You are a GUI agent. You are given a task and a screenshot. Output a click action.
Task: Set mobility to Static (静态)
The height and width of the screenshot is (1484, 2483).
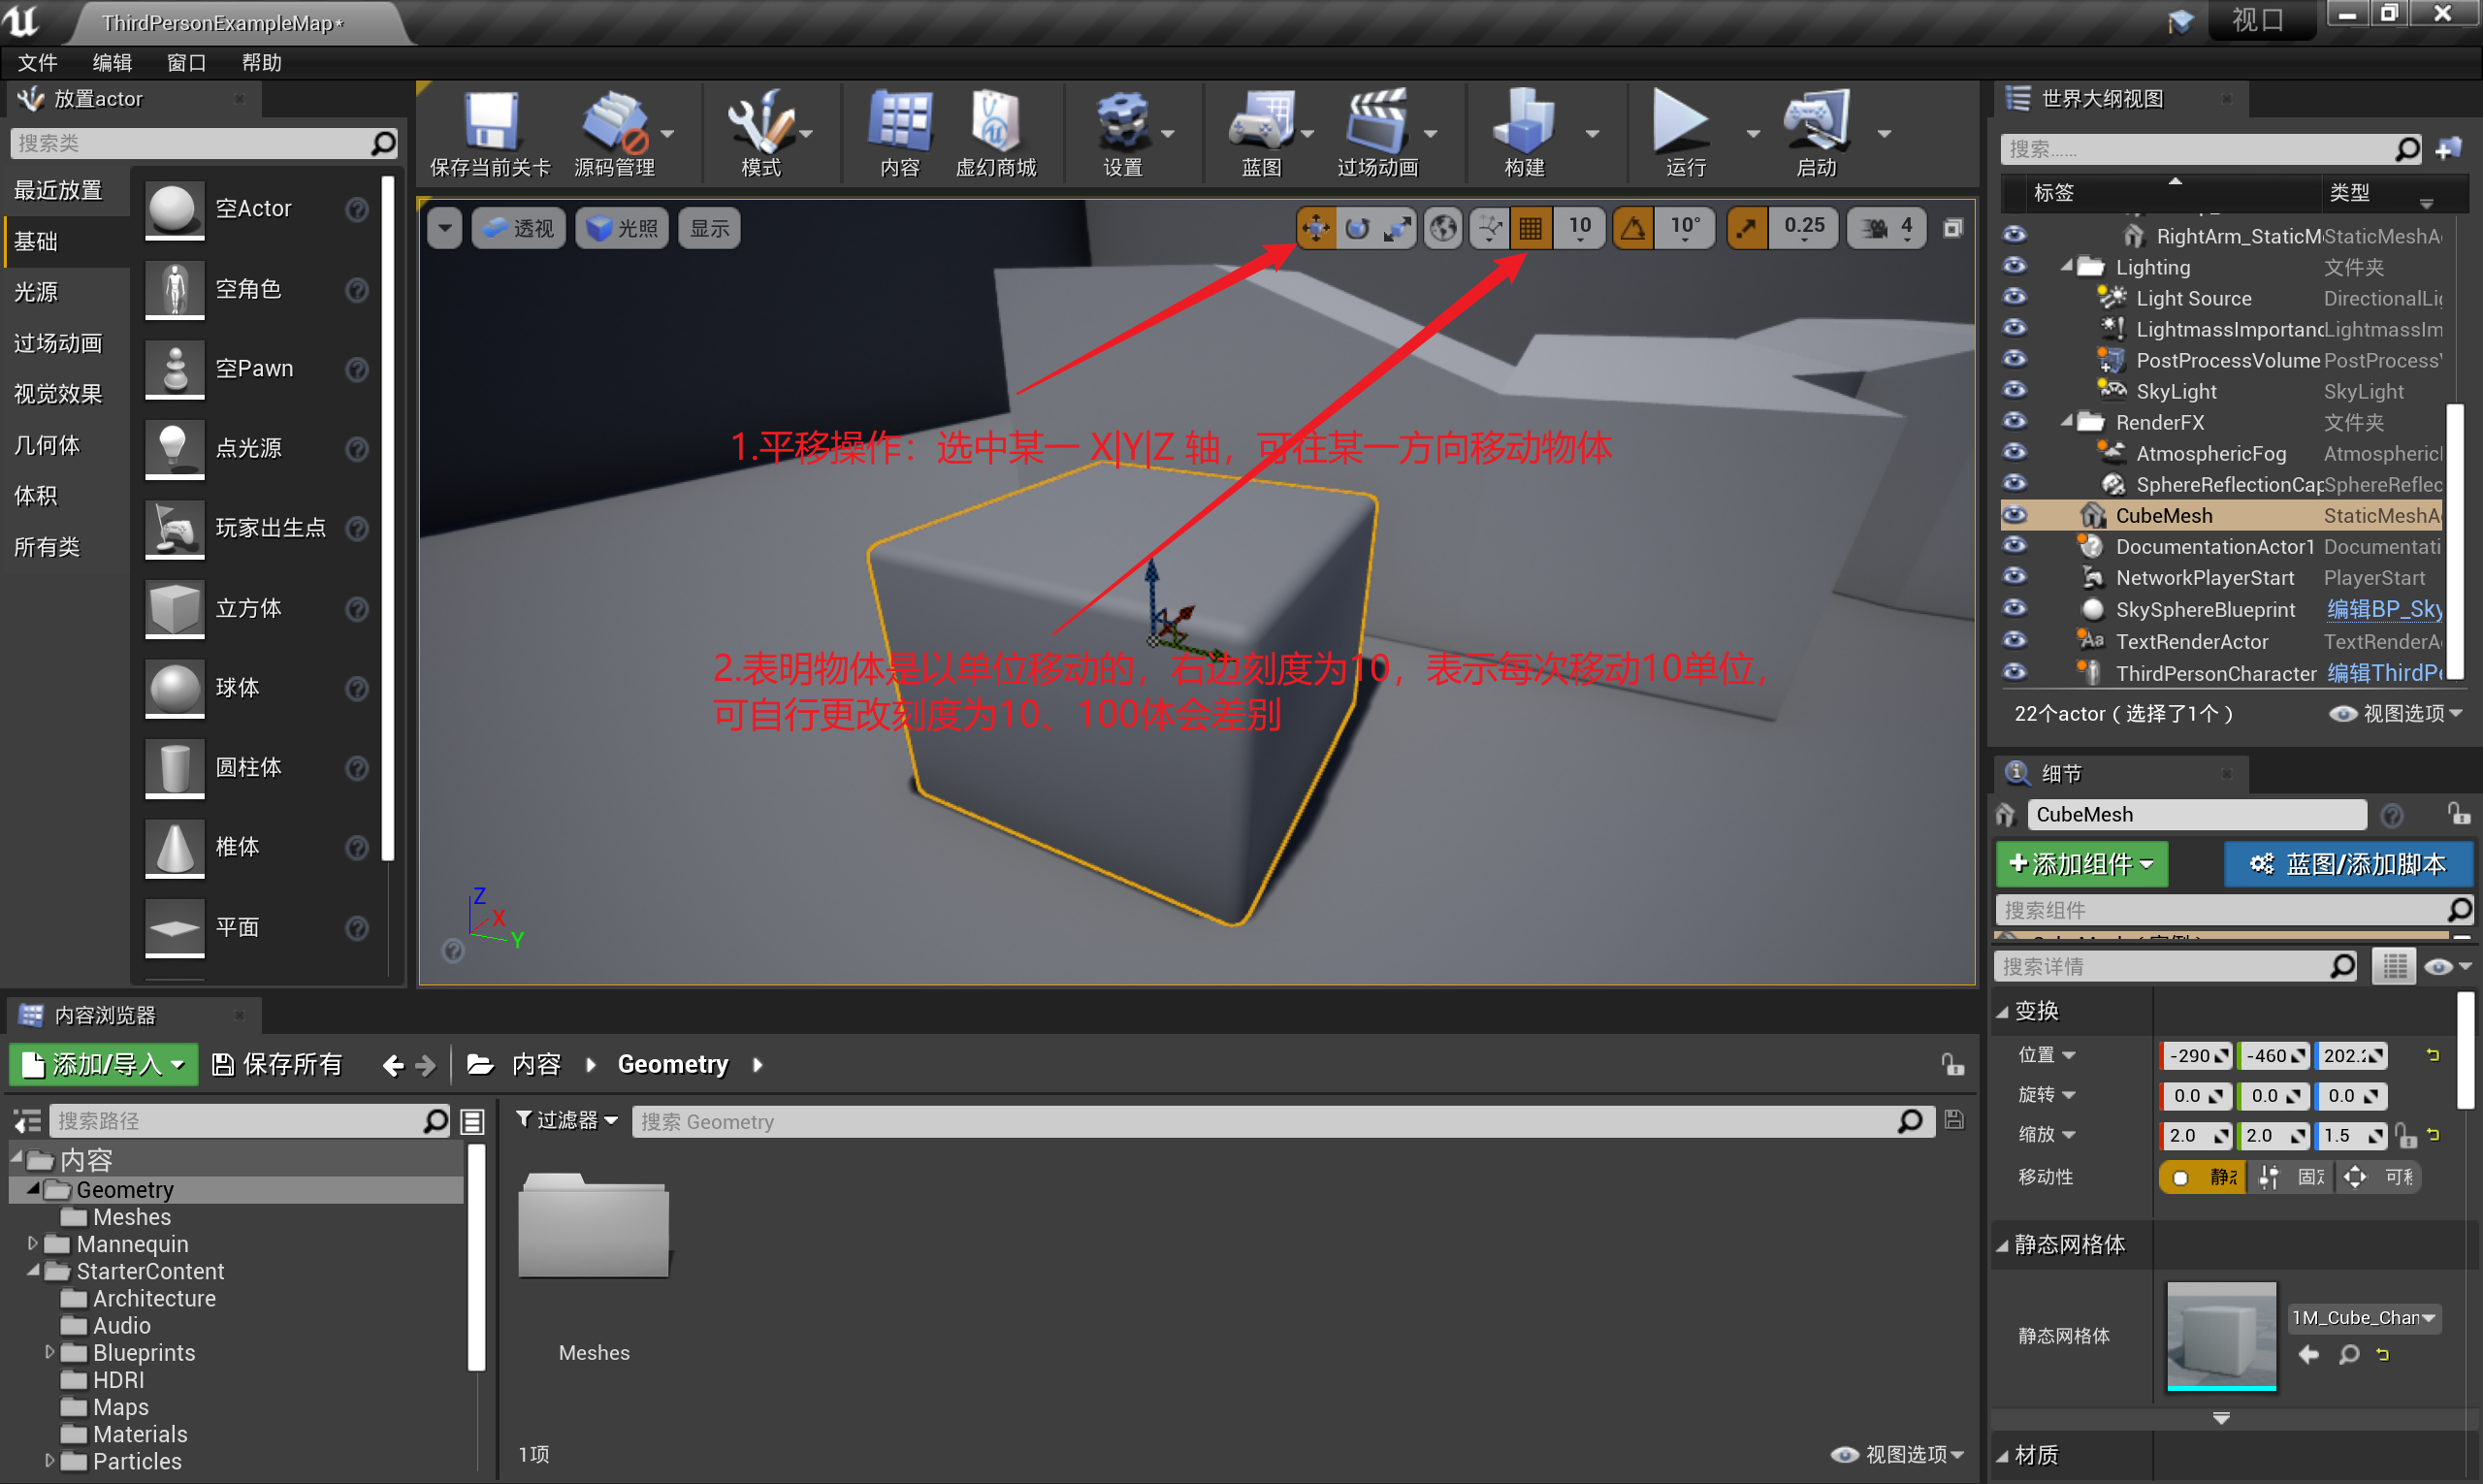point(2203,1177)
